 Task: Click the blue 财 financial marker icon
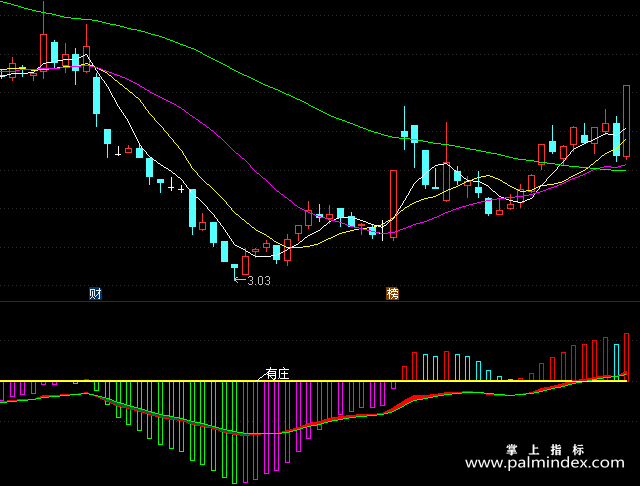95,293
